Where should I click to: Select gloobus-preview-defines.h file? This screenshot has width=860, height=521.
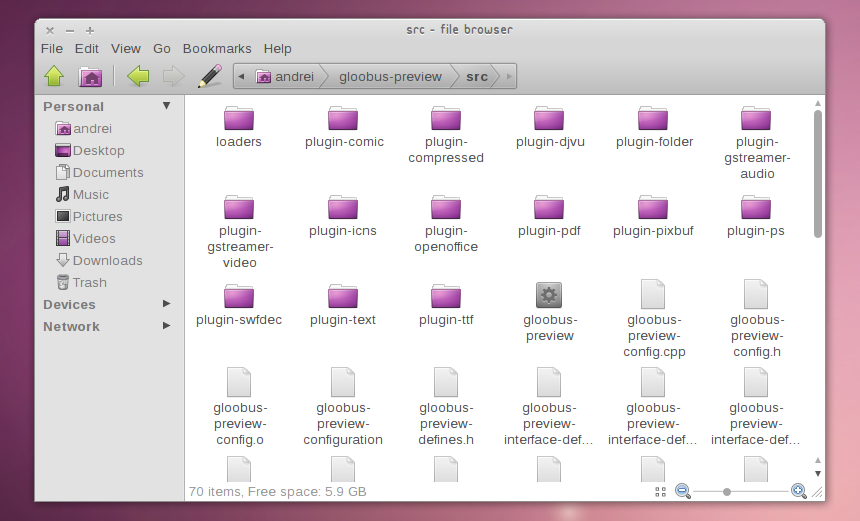446,407
